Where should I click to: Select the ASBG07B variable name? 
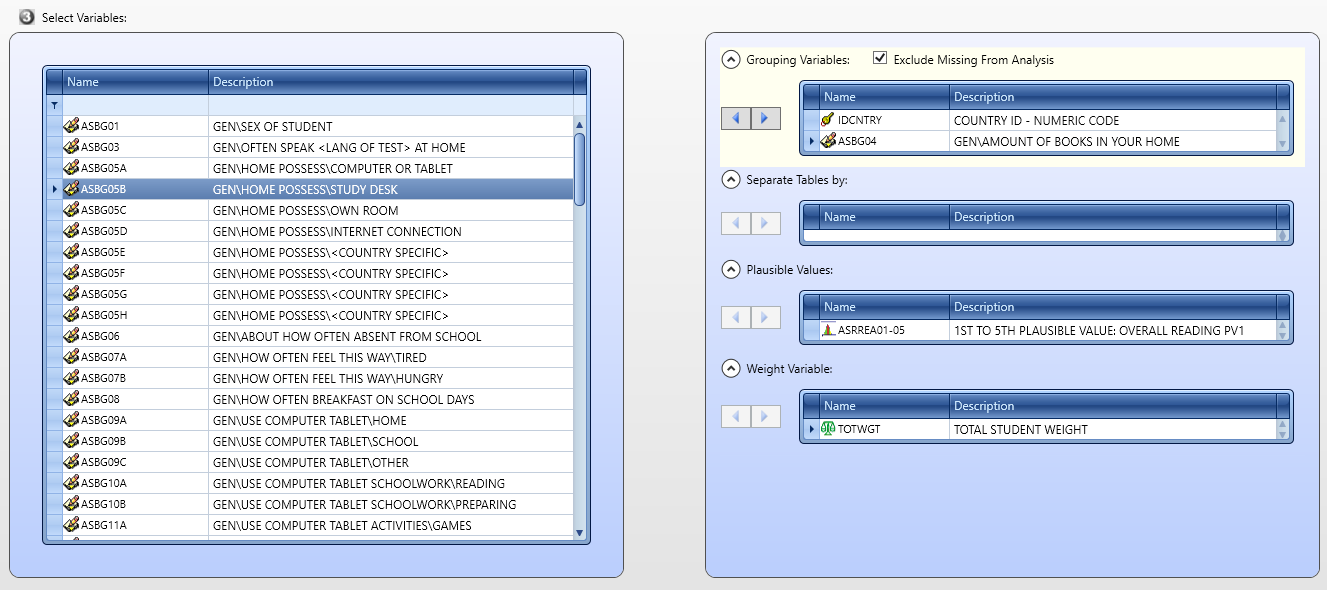point(103,378)
